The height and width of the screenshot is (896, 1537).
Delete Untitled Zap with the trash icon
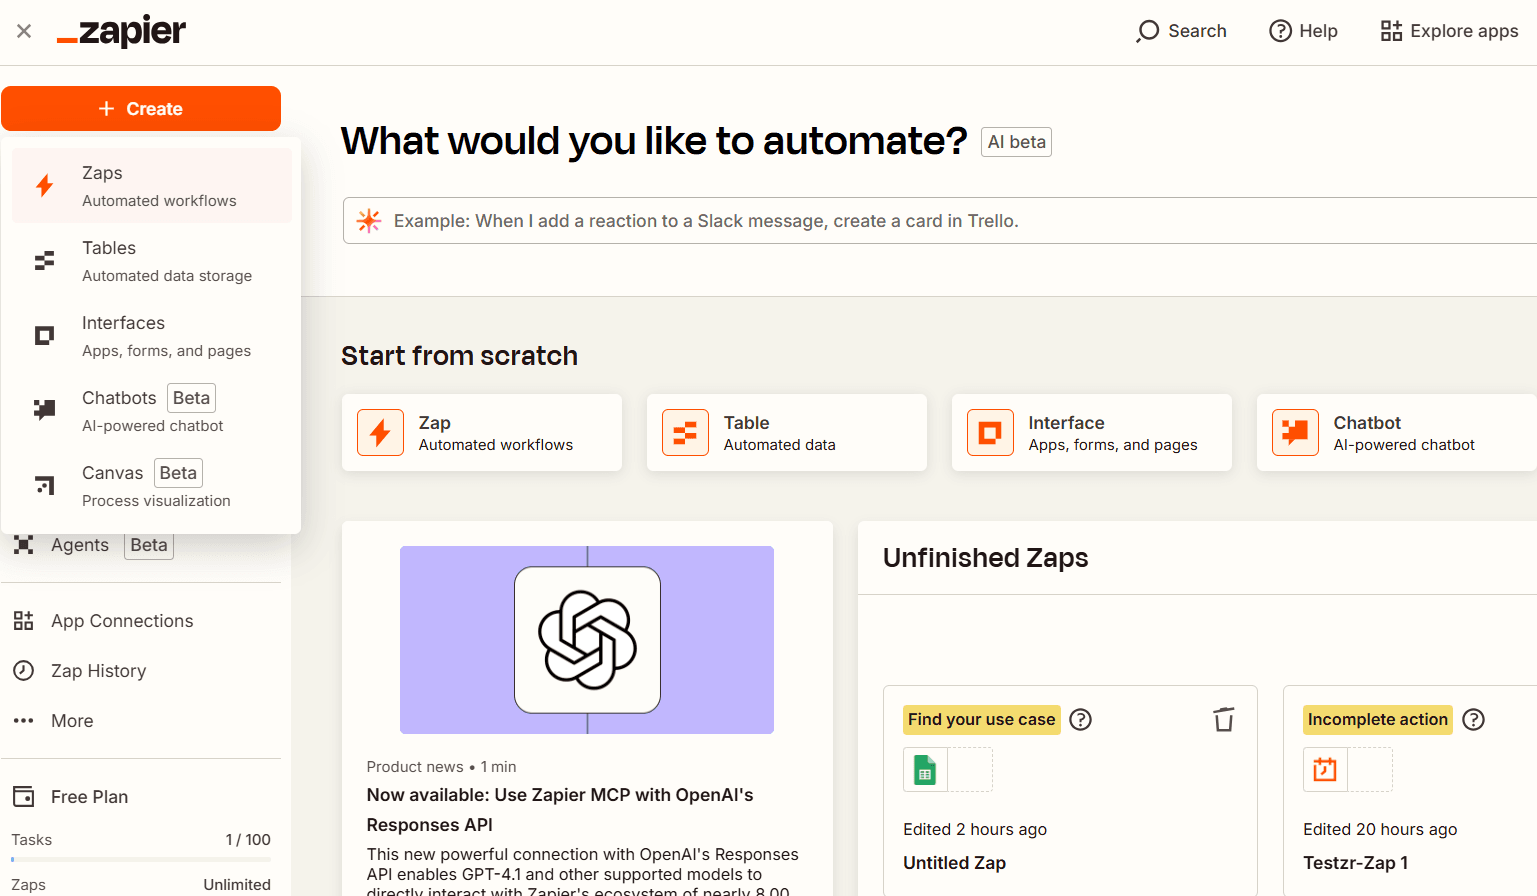(1224, 720)
